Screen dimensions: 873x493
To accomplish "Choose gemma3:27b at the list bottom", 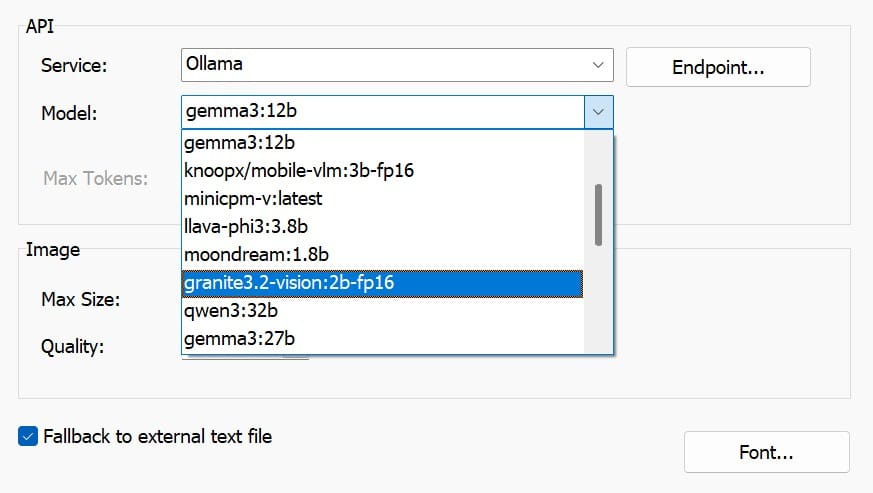I will (x=382, y=339).
